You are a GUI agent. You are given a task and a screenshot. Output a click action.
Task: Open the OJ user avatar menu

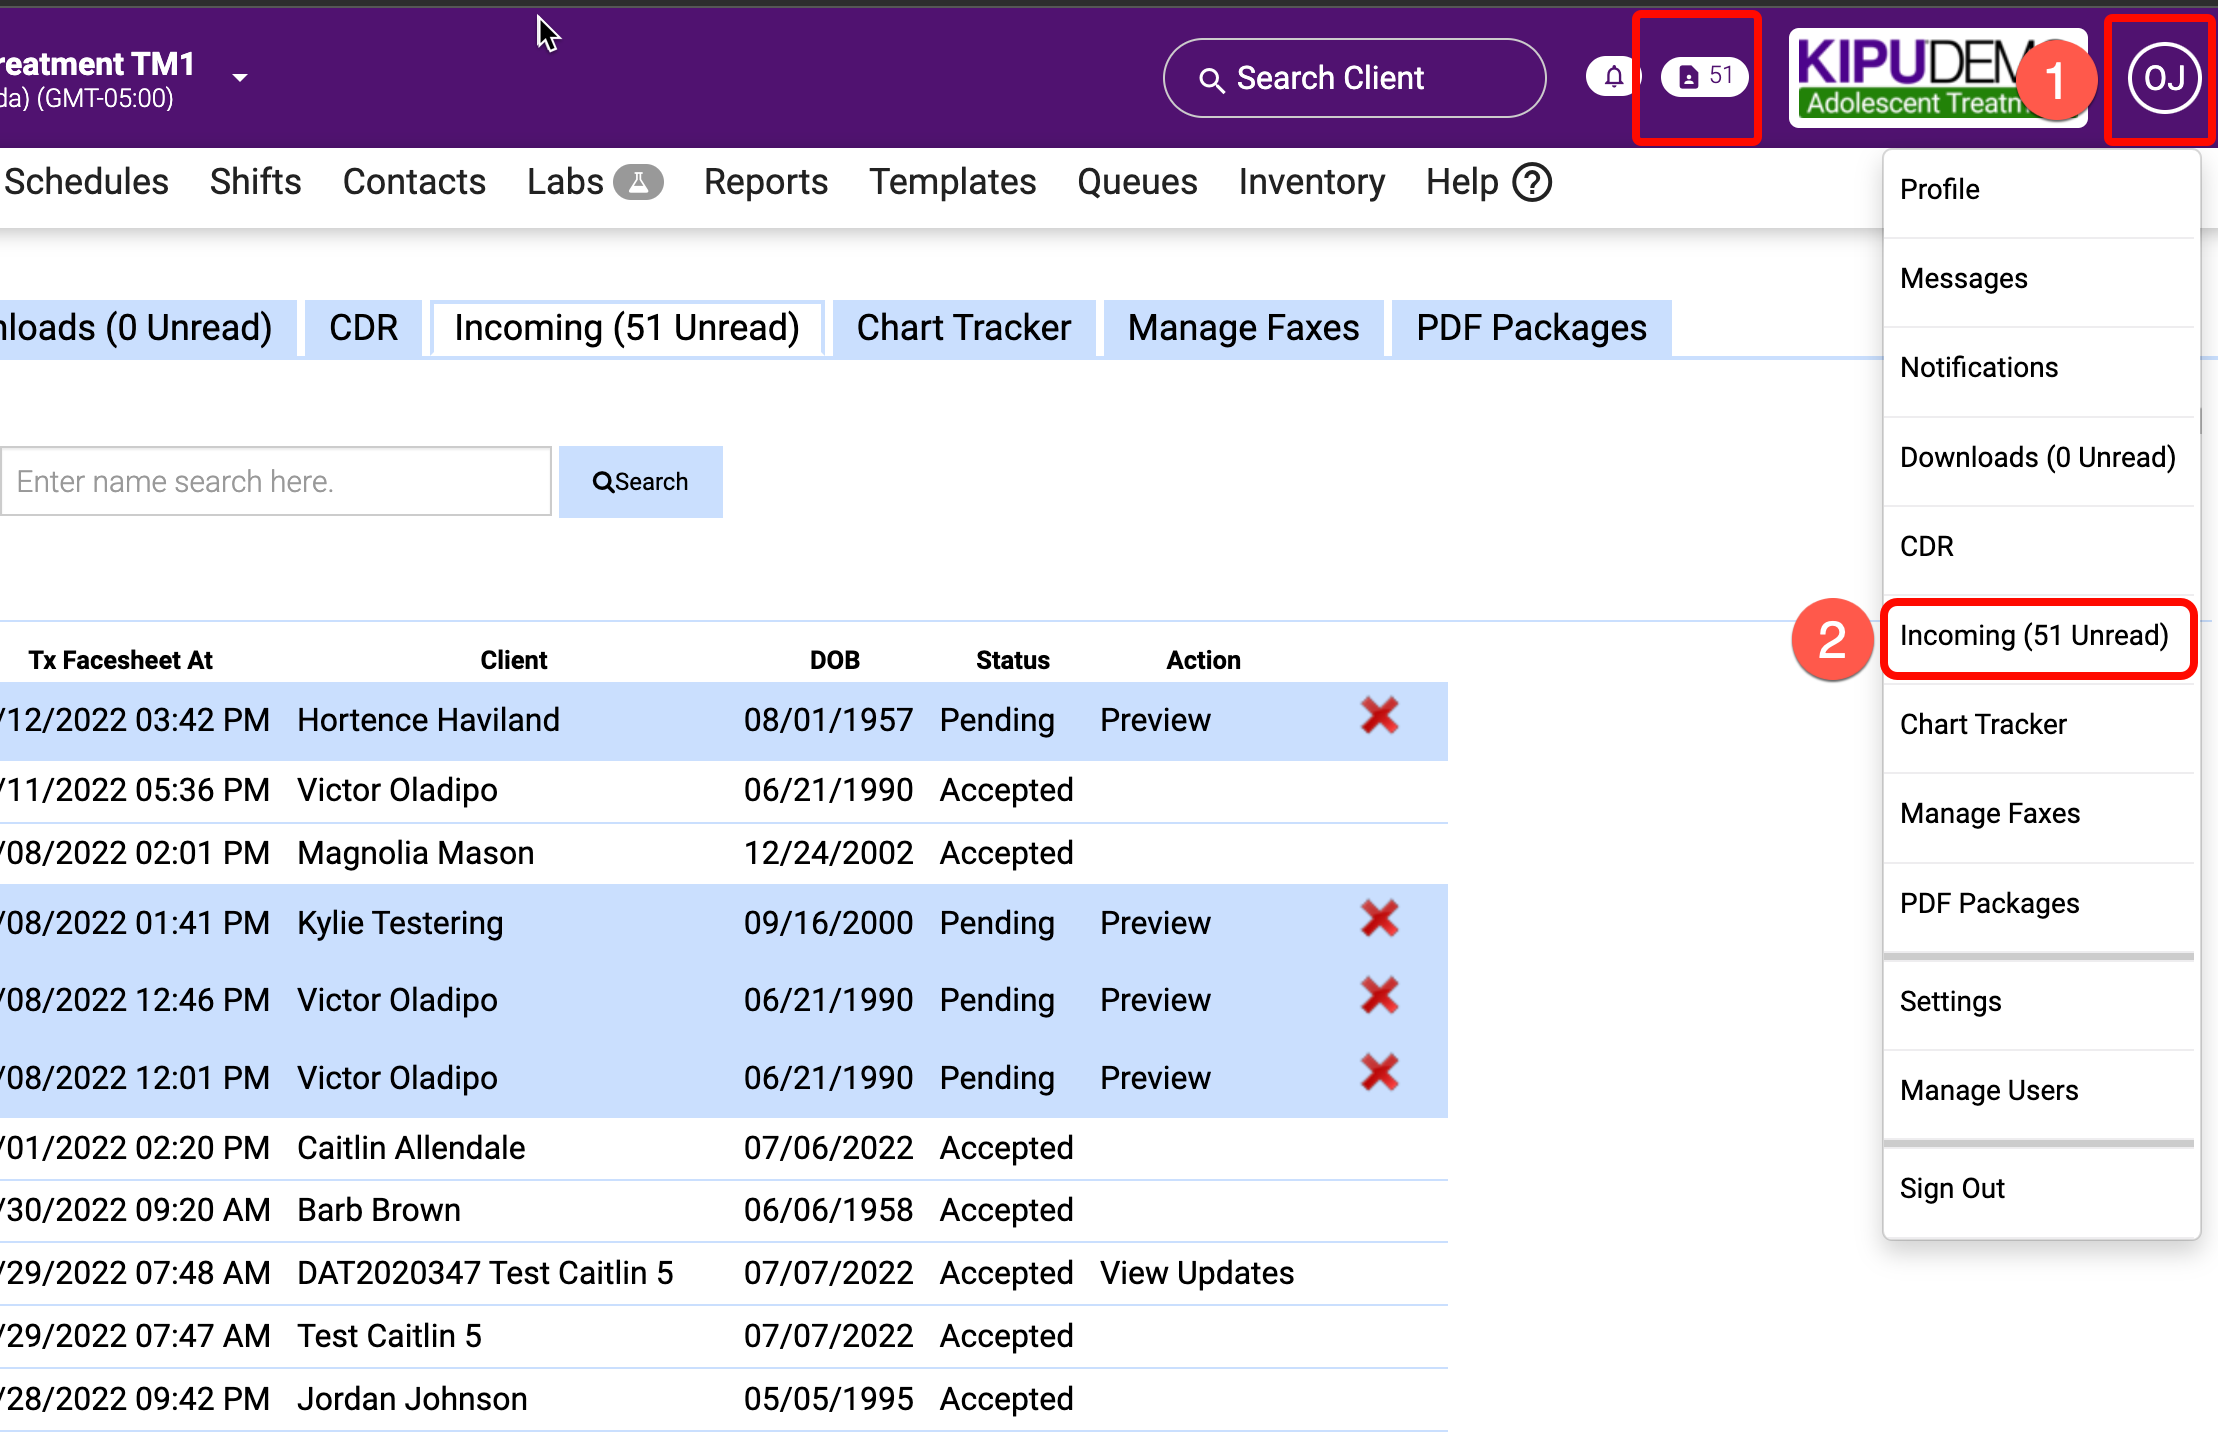(2163, 78)
